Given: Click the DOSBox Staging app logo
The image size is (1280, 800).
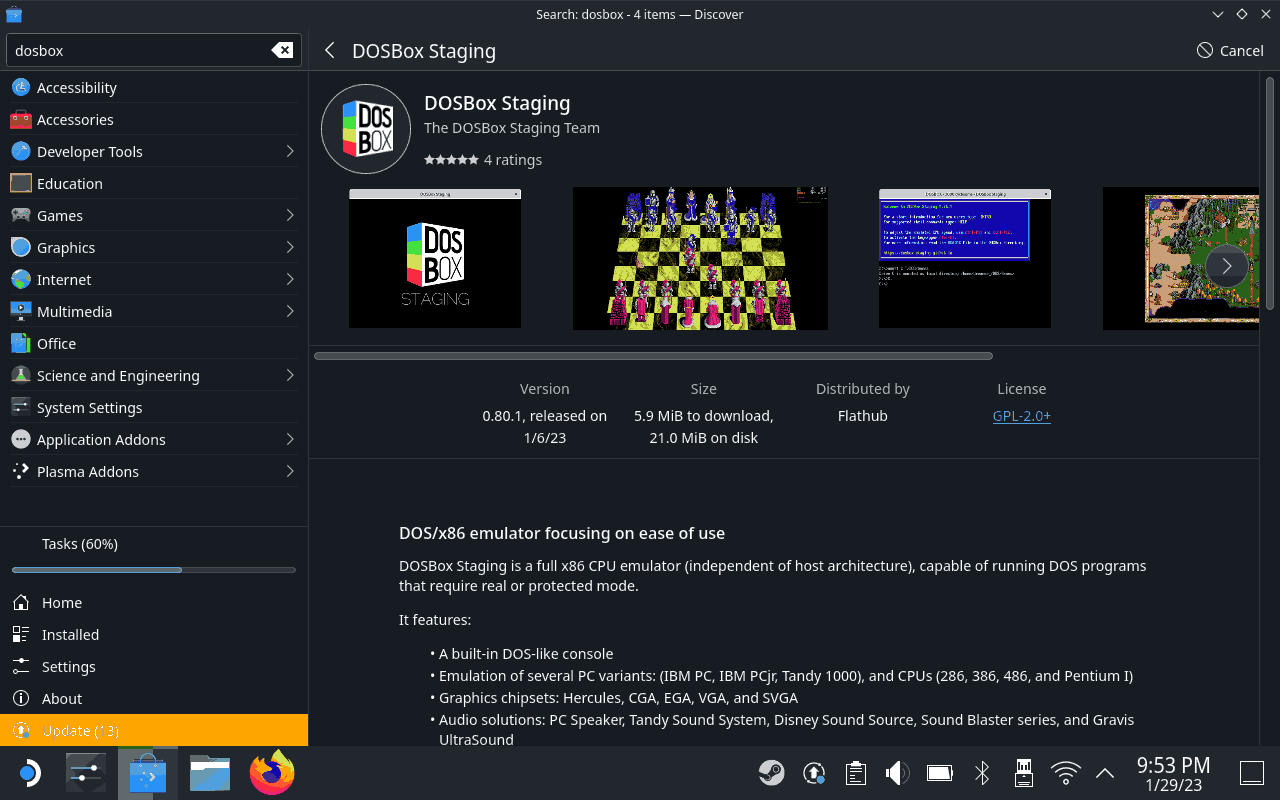Looking at the screenshot, I should click(366, 129).
